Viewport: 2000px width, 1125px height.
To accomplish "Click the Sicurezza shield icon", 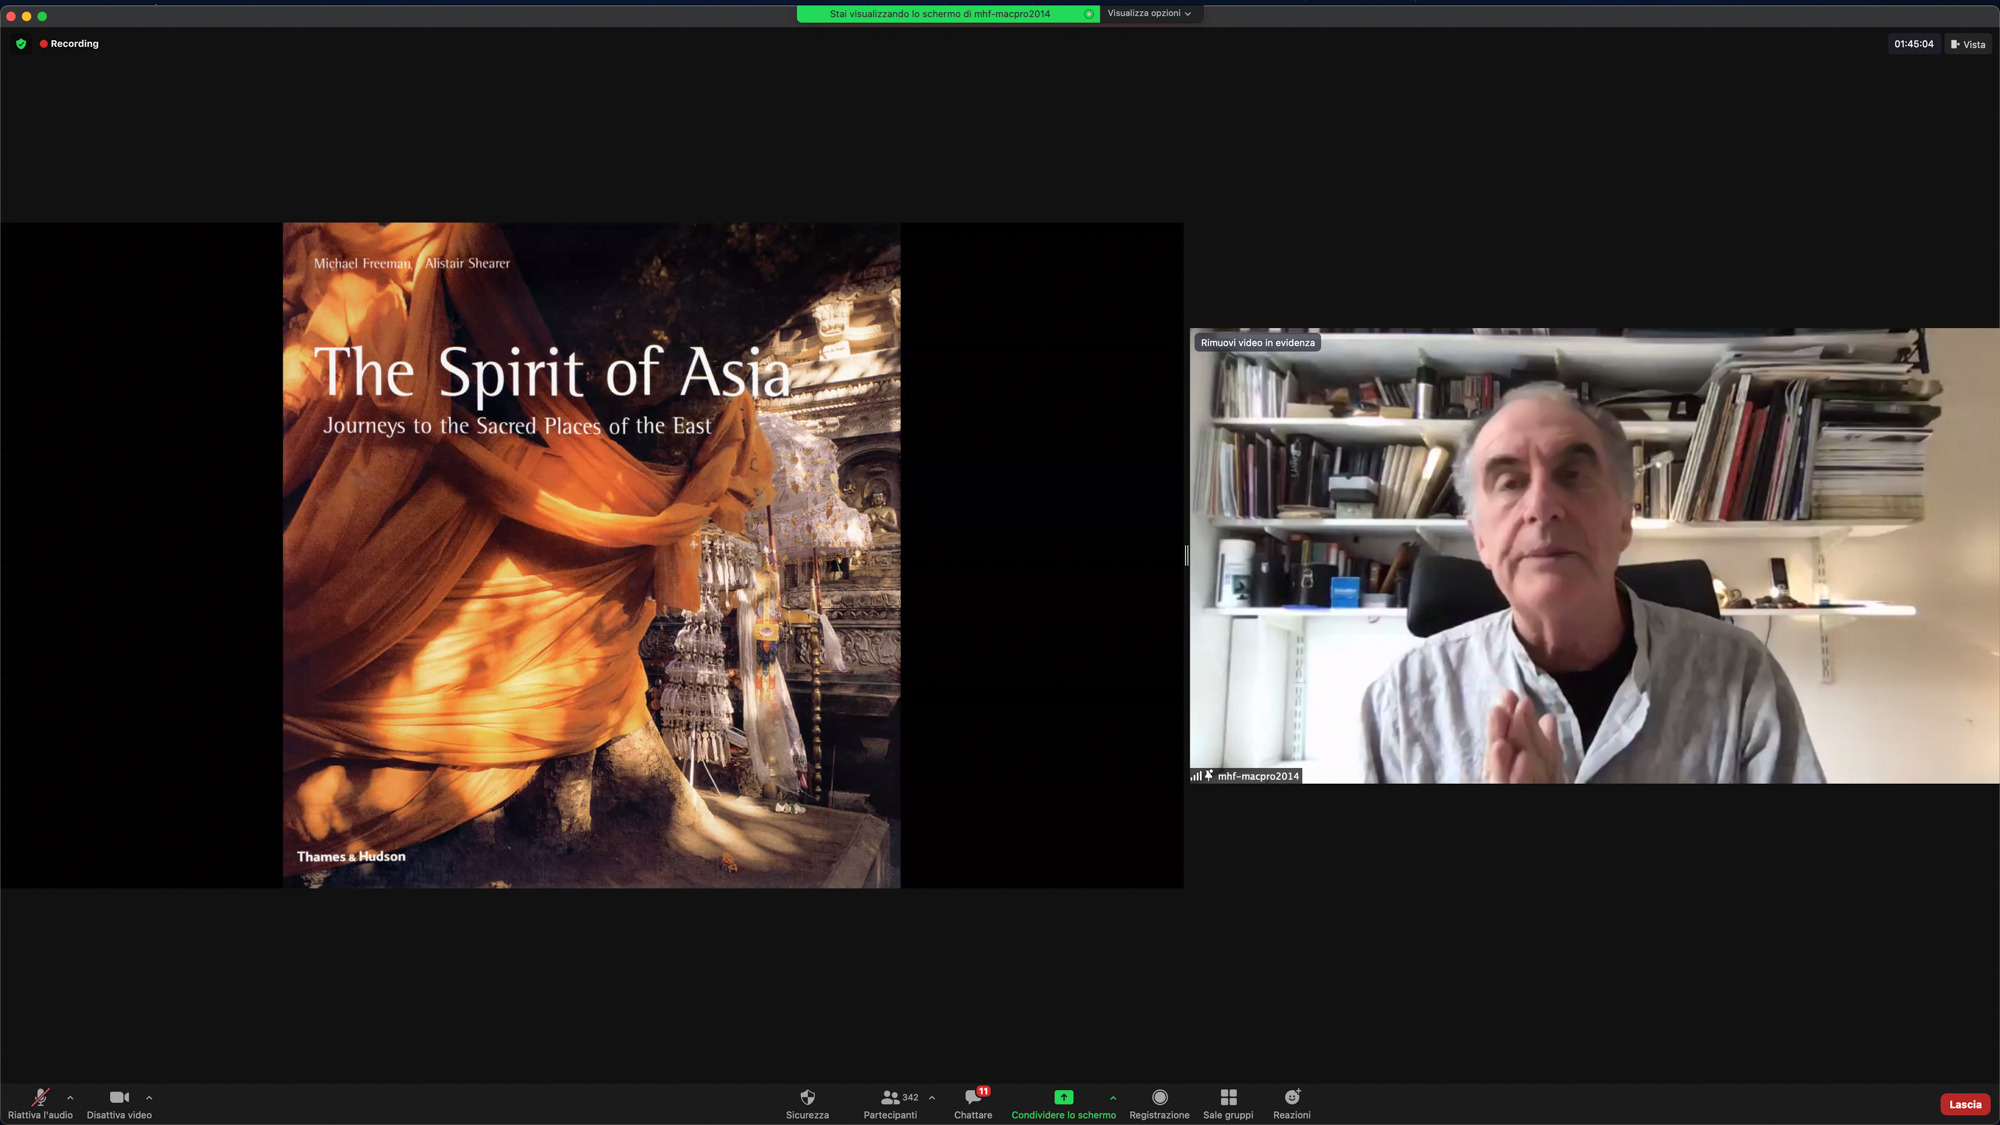I will pyautogui.click(x=807, y=1097).
